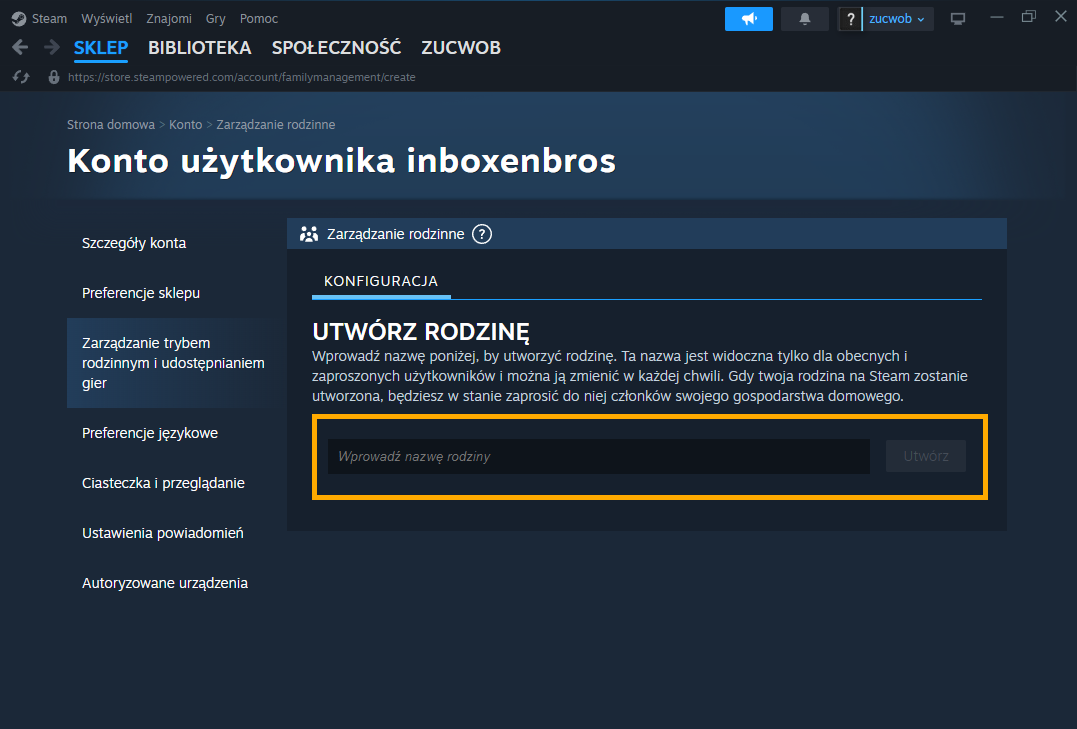Open Ustawienia powiadomień in the sidebar
The image size is (1077, 729).
(x=163, y=533)
